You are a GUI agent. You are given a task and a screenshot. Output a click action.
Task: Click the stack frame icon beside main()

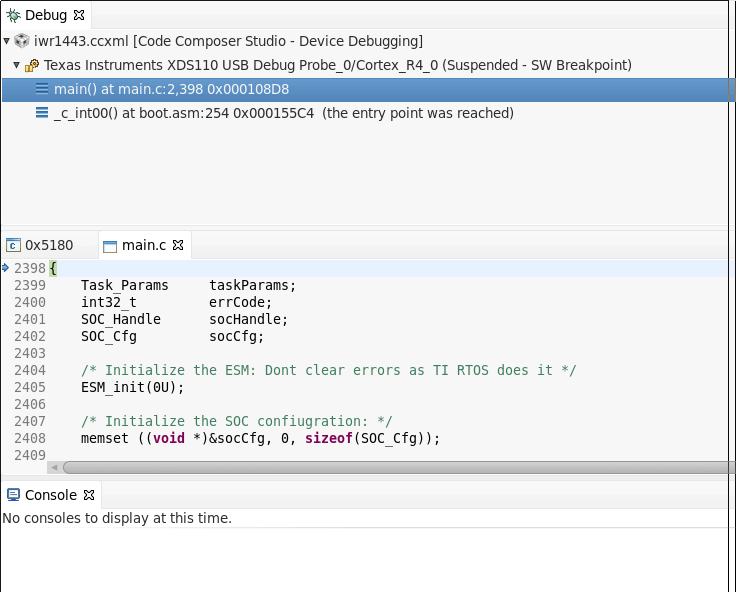42,89
